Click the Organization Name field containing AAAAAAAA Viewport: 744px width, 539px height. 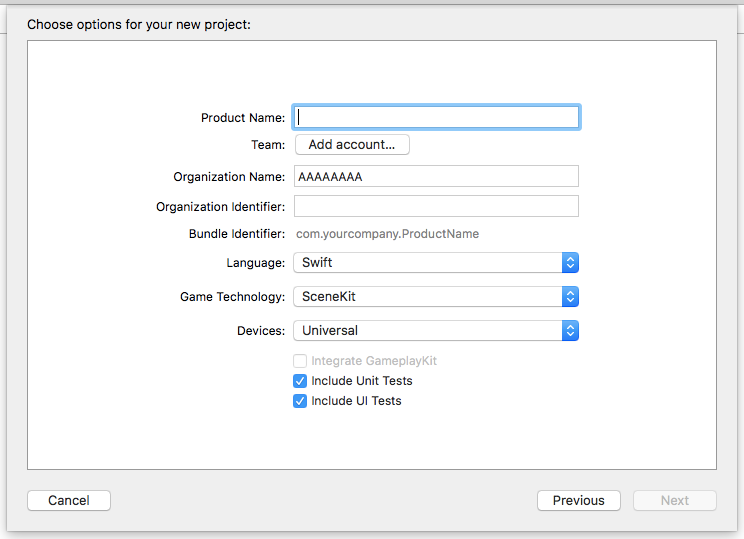(437, 176)
